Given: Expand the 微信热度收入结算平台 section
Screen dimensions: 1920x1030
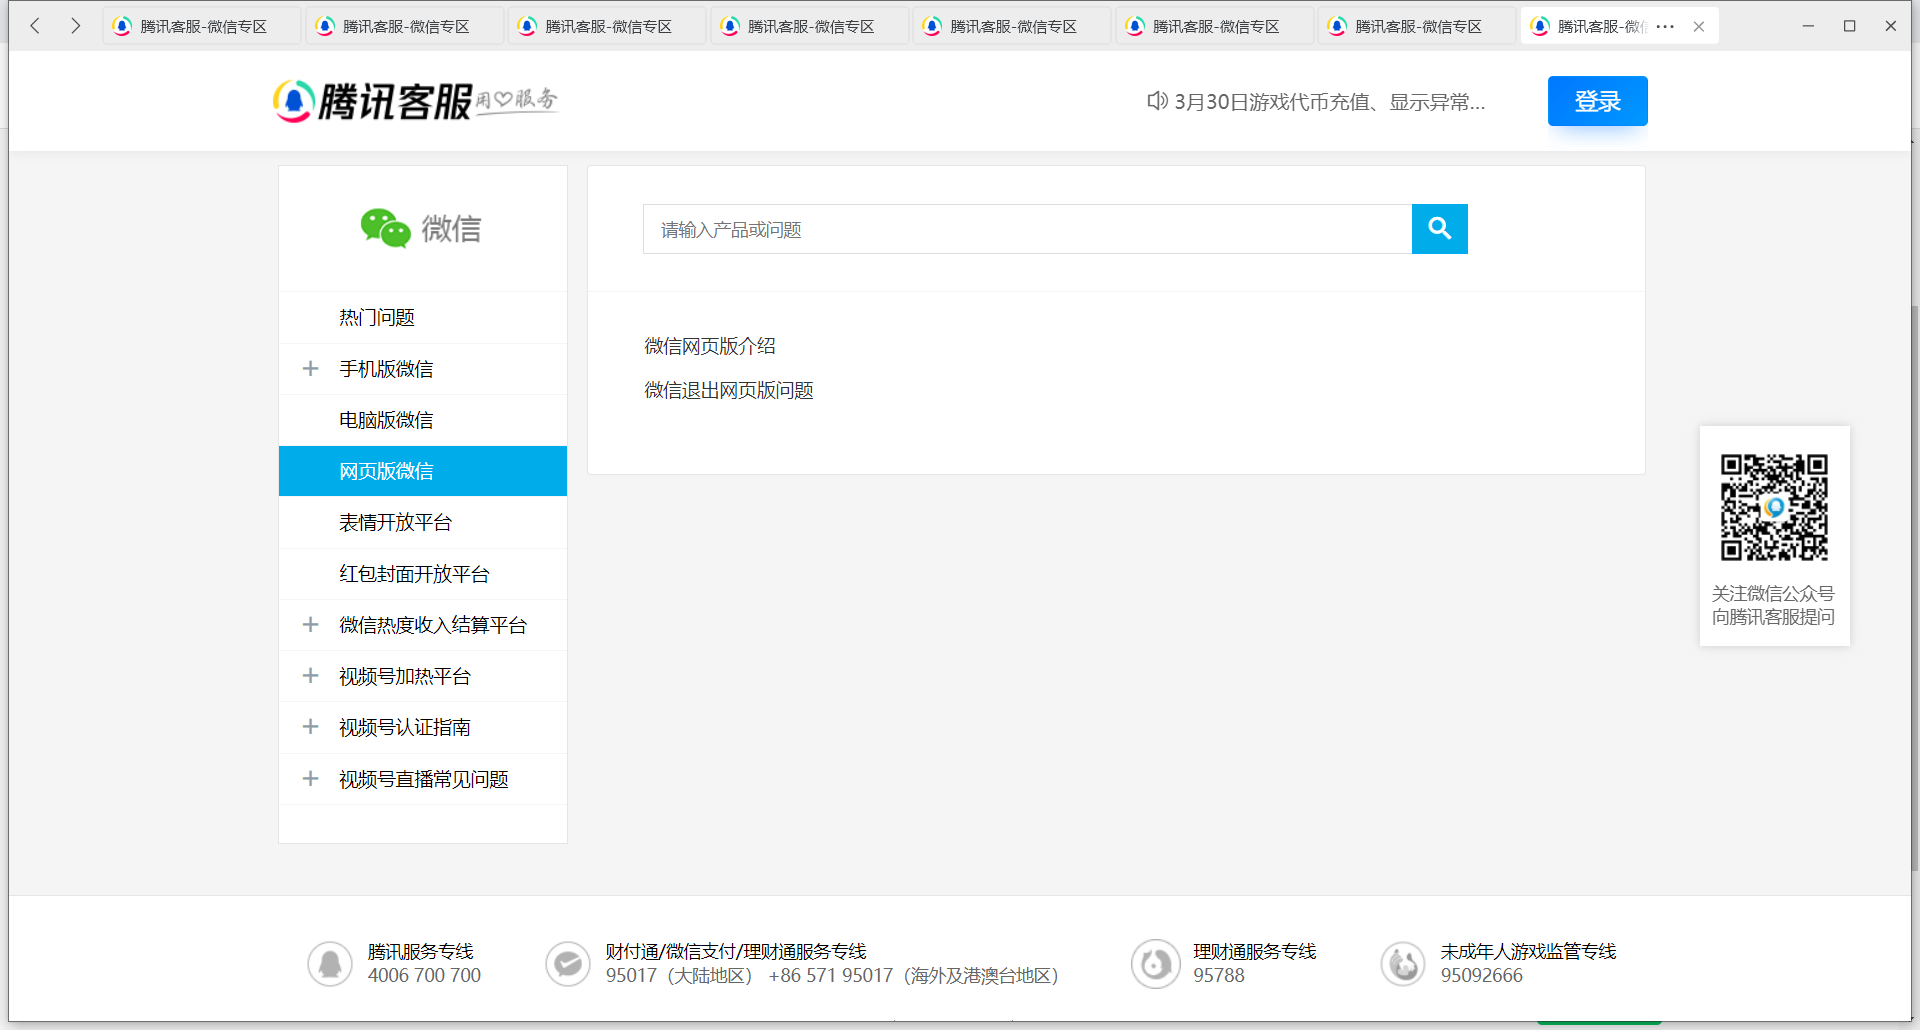Looking at the screenshot, I should pyautogui.click(x=311, y=625).
